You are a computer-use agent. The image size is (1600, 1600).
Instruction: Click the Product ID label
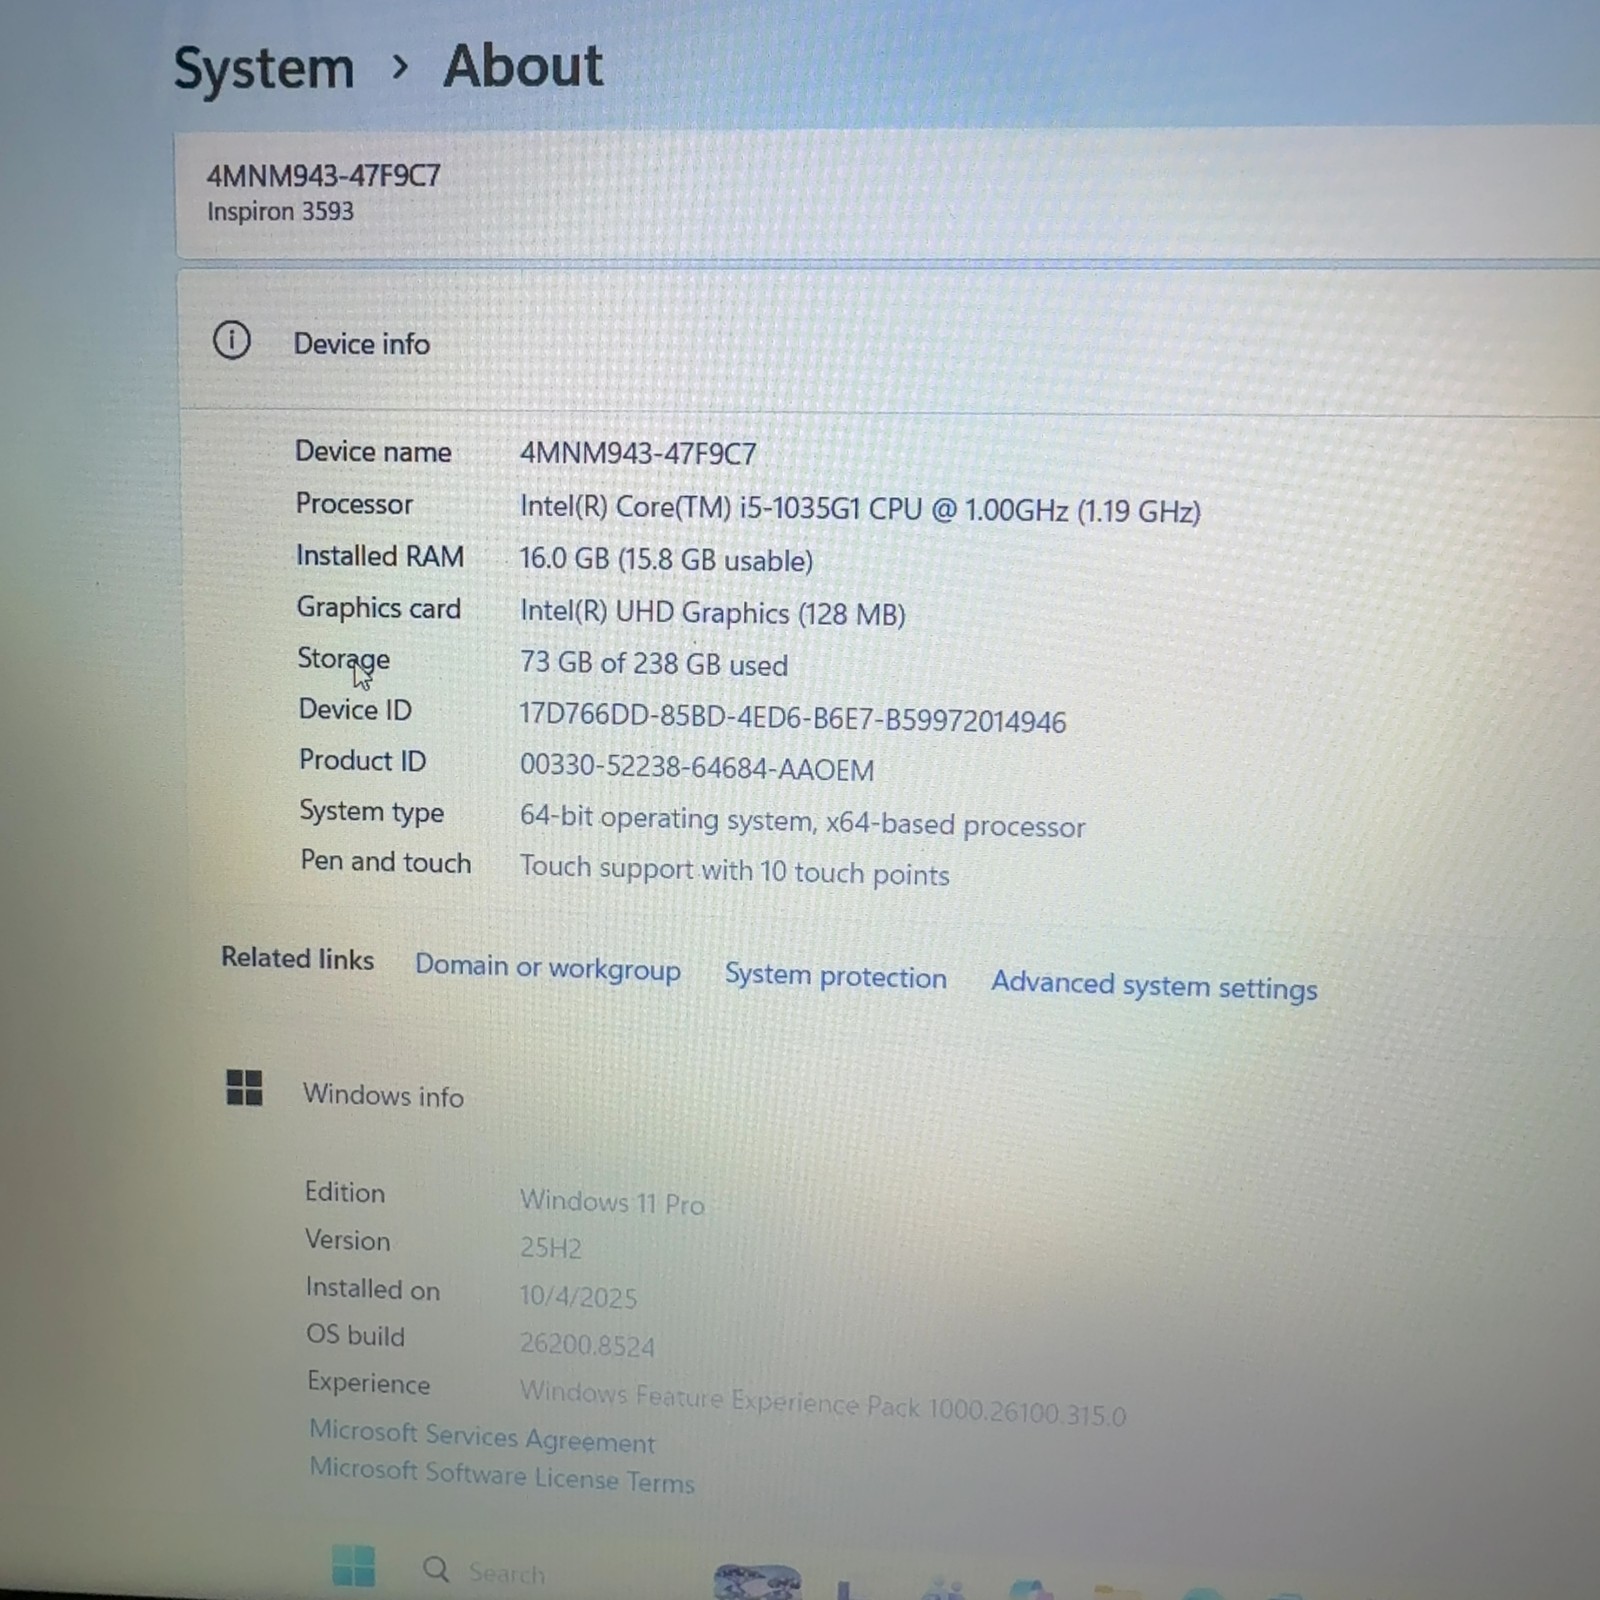tap(363, 761)
